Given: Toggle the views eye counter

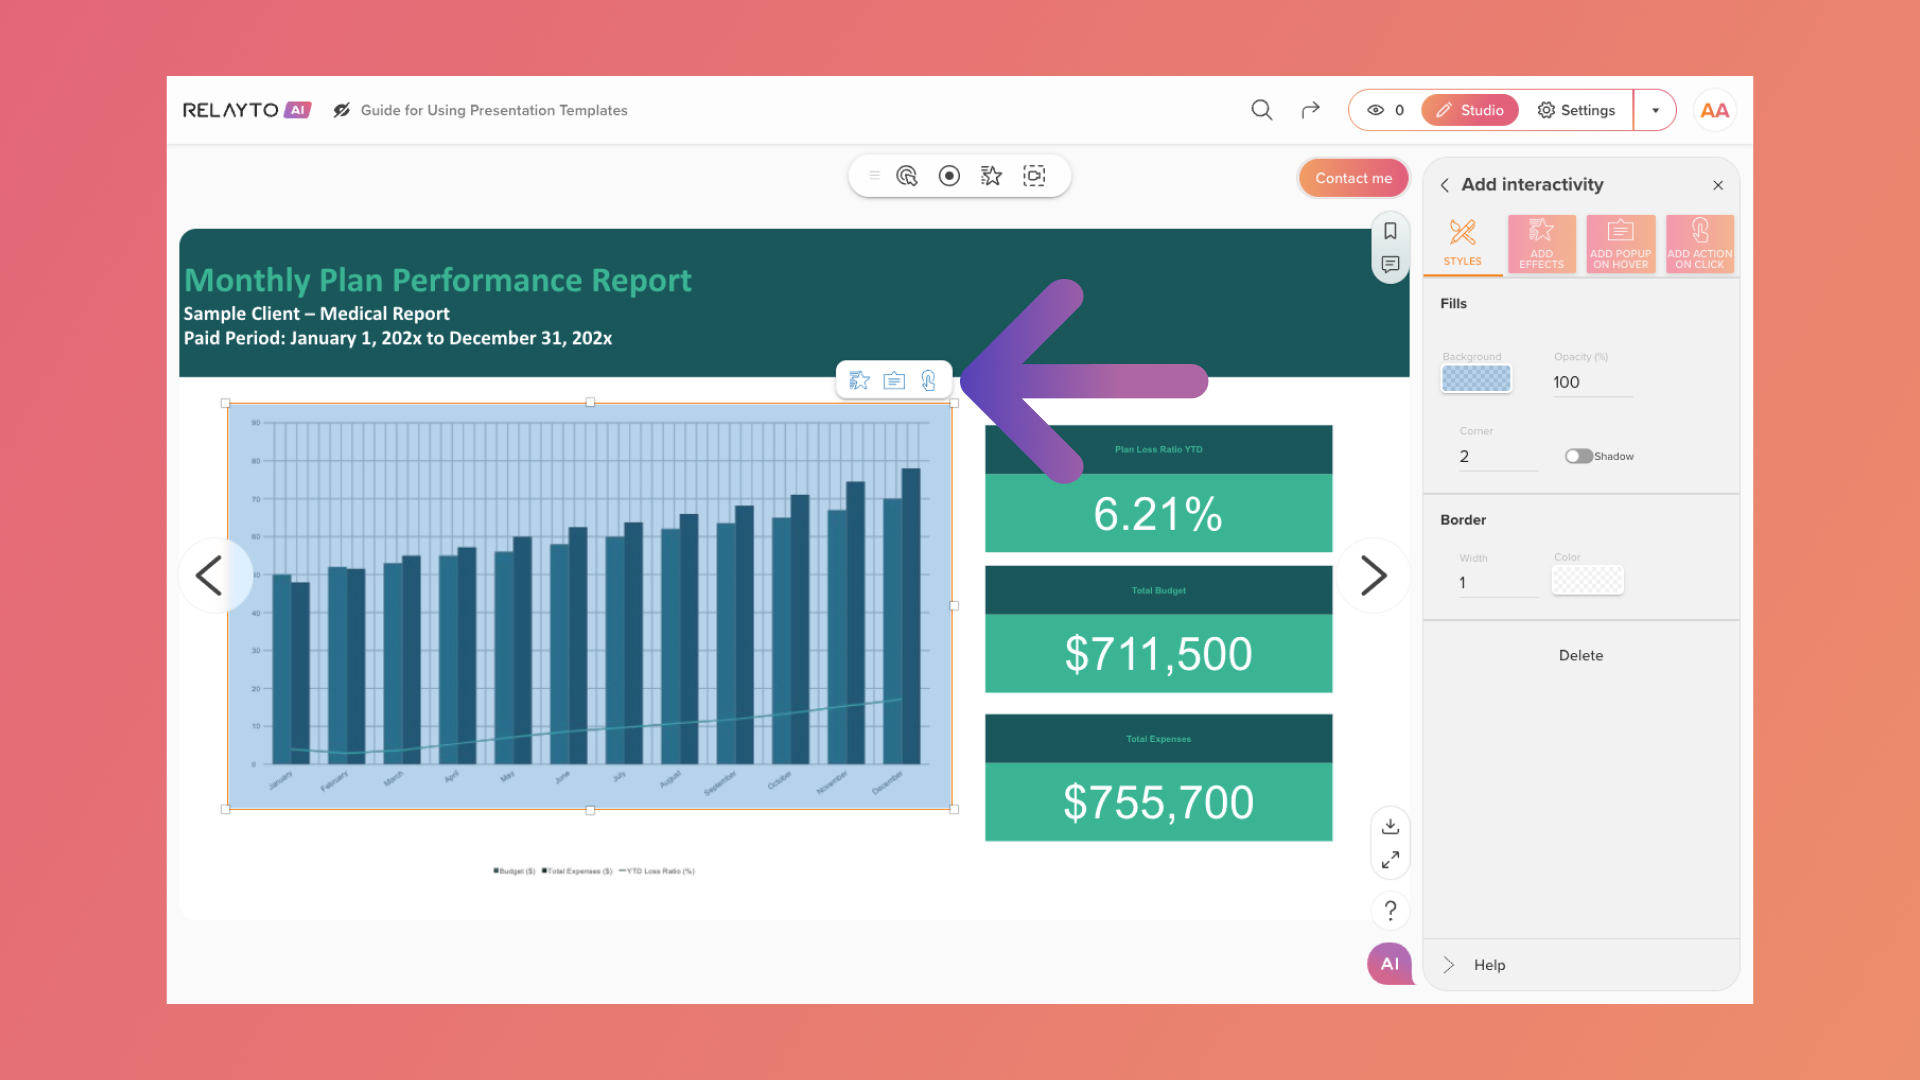Looking at the screenshot, I should coord(1385,110).
